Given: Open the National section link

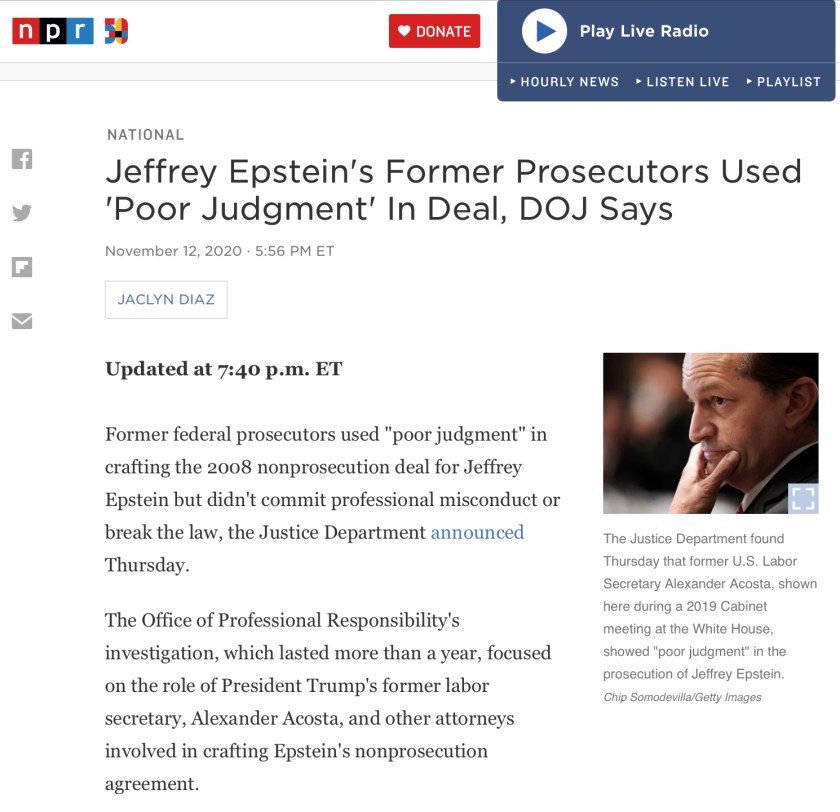Looking at the screenshot, I should tap(145, 135).
